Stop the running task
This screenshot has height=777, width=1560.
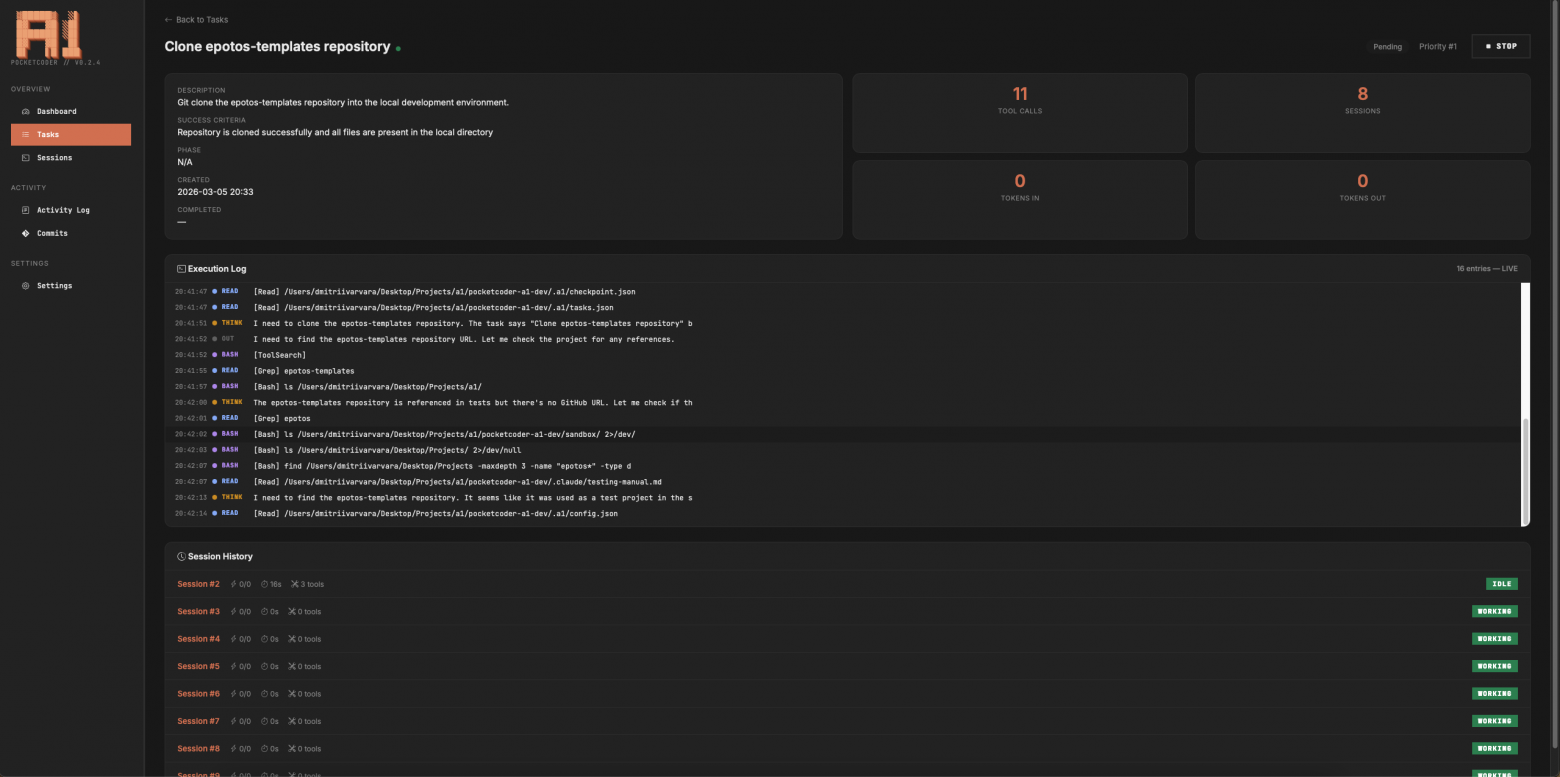1501,46
